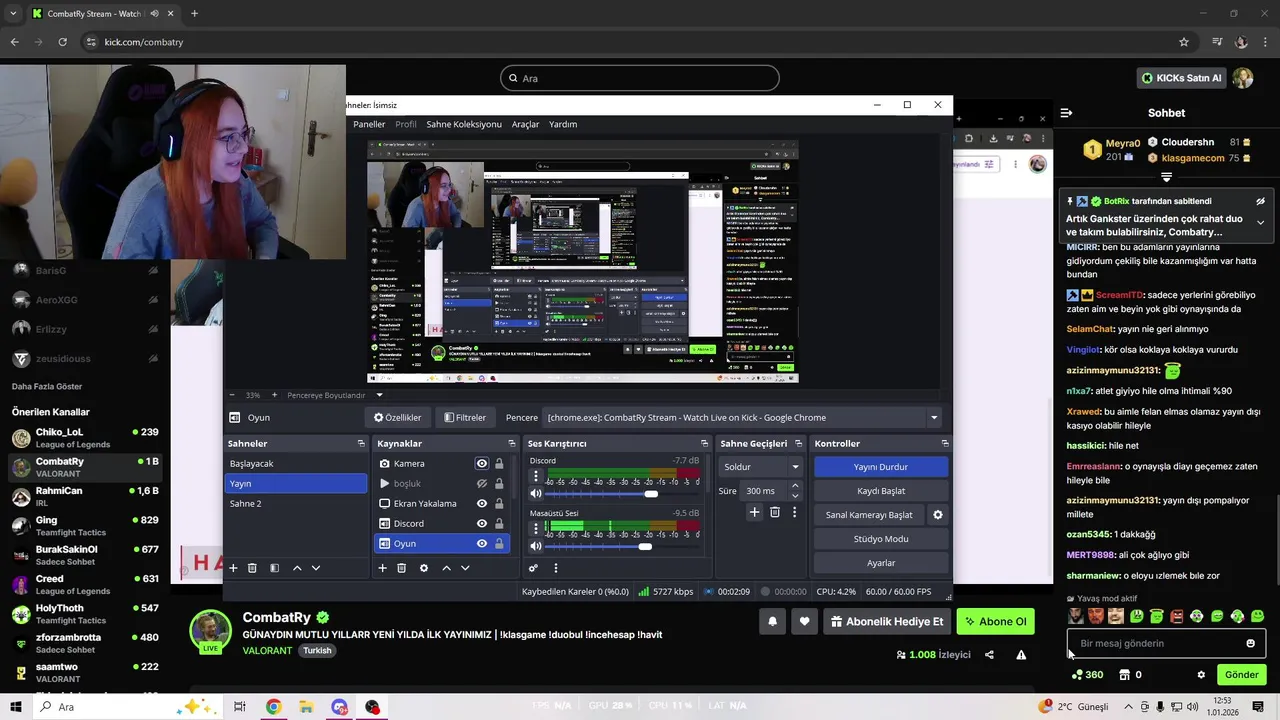Viewport: 1280px width, 720px height.
Task: Open Chrome from Windows taskbar
Action: 273,707
